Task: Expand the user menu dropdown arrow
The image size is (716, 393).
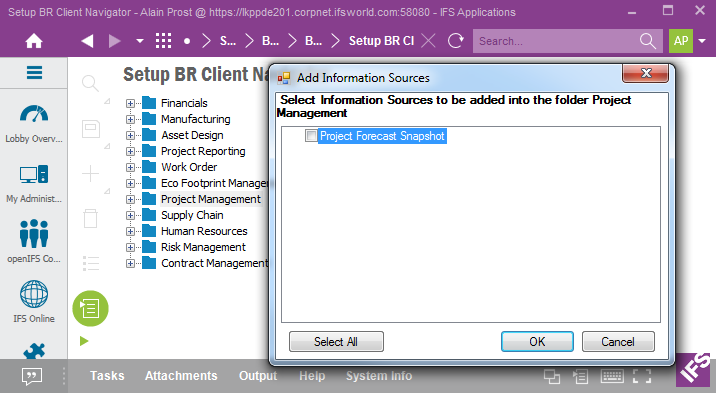Action: (702, 41)
